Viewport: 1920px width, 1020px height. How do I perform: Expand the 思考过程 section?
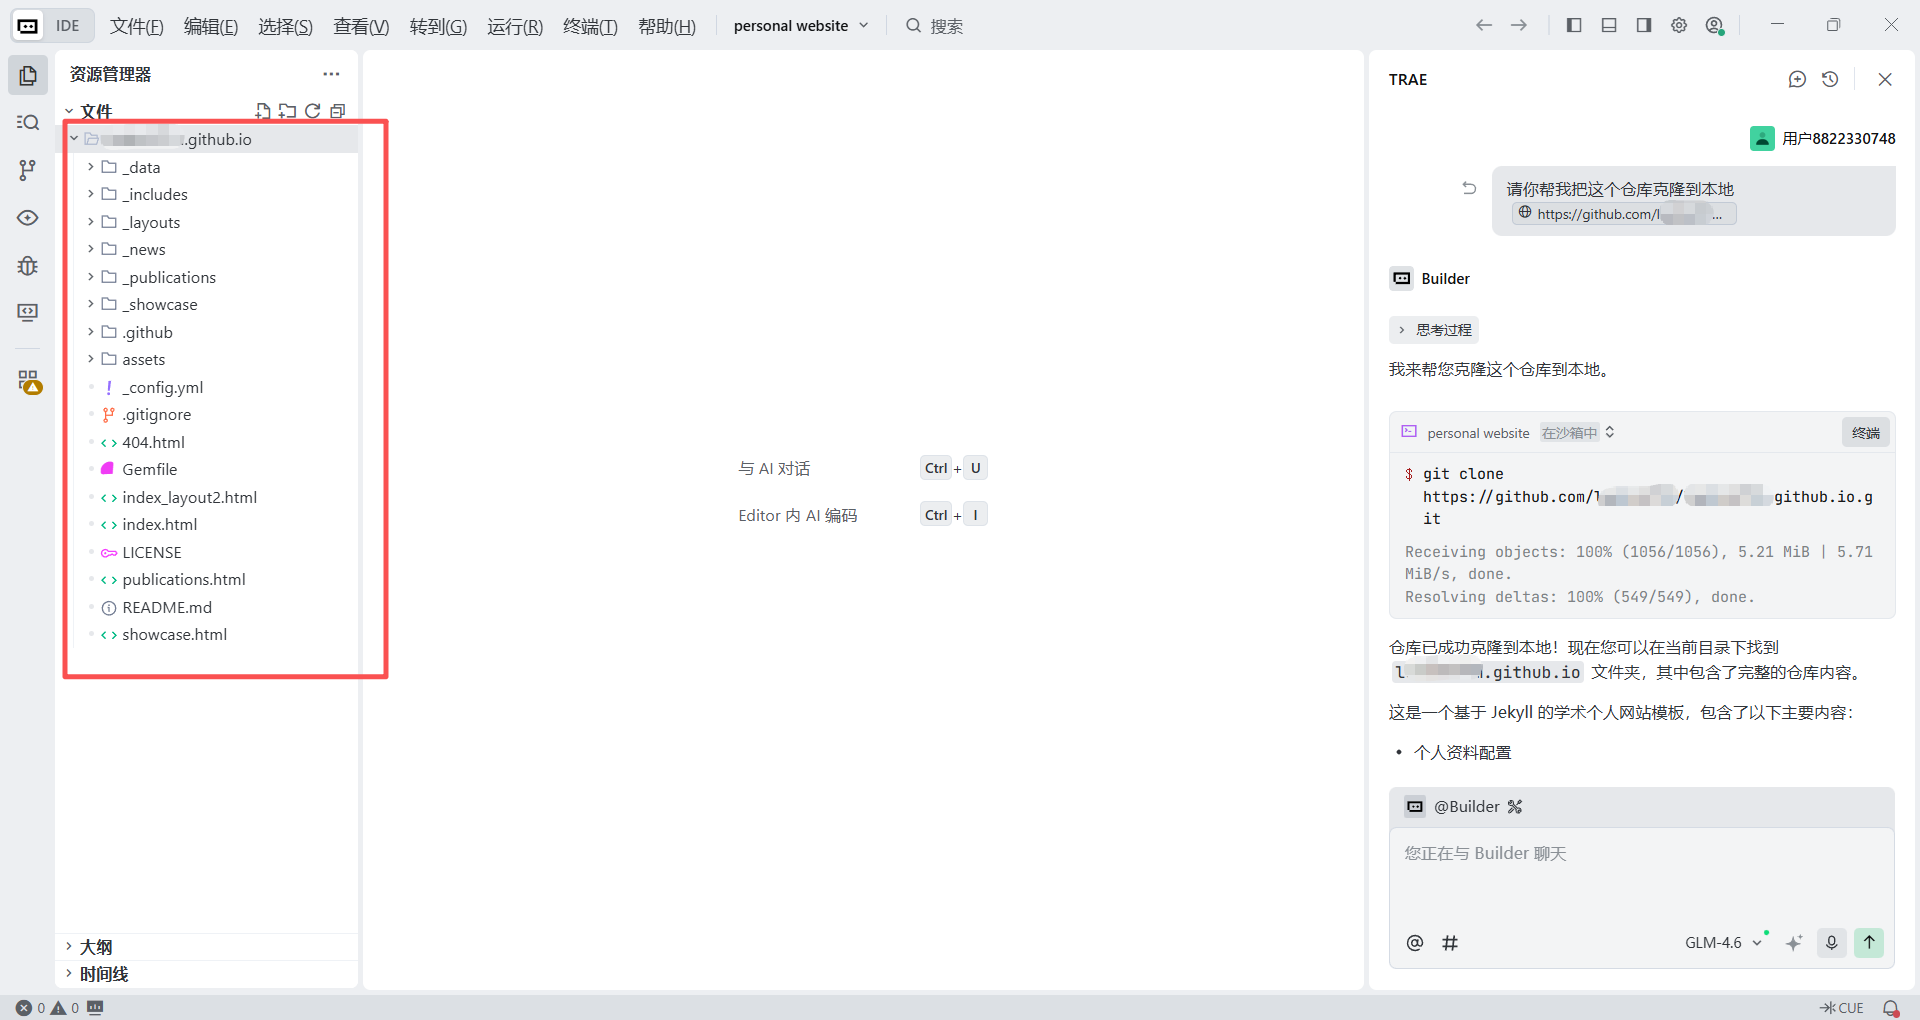tap(1434, 330)
